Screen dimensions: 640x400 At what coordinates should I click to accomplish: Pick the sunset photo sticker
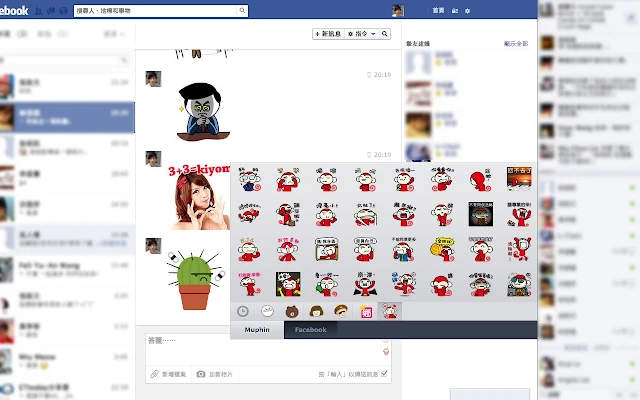[519, 178]
